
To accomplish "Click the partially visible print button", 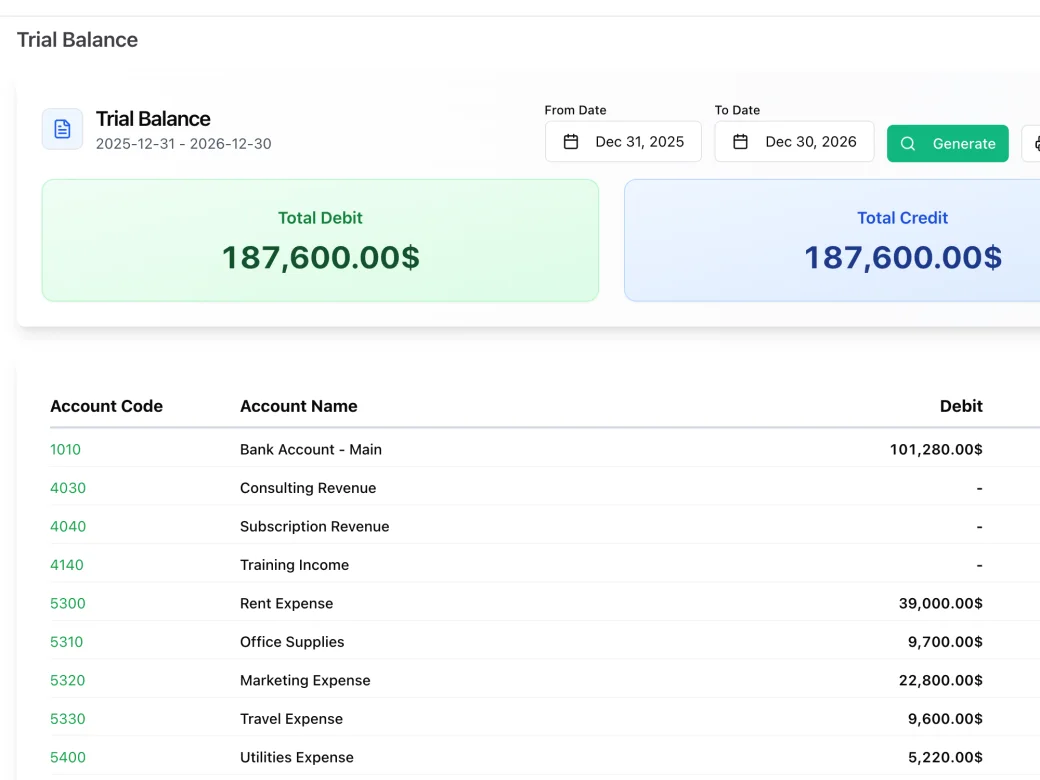I will [x=1031, y=143].
